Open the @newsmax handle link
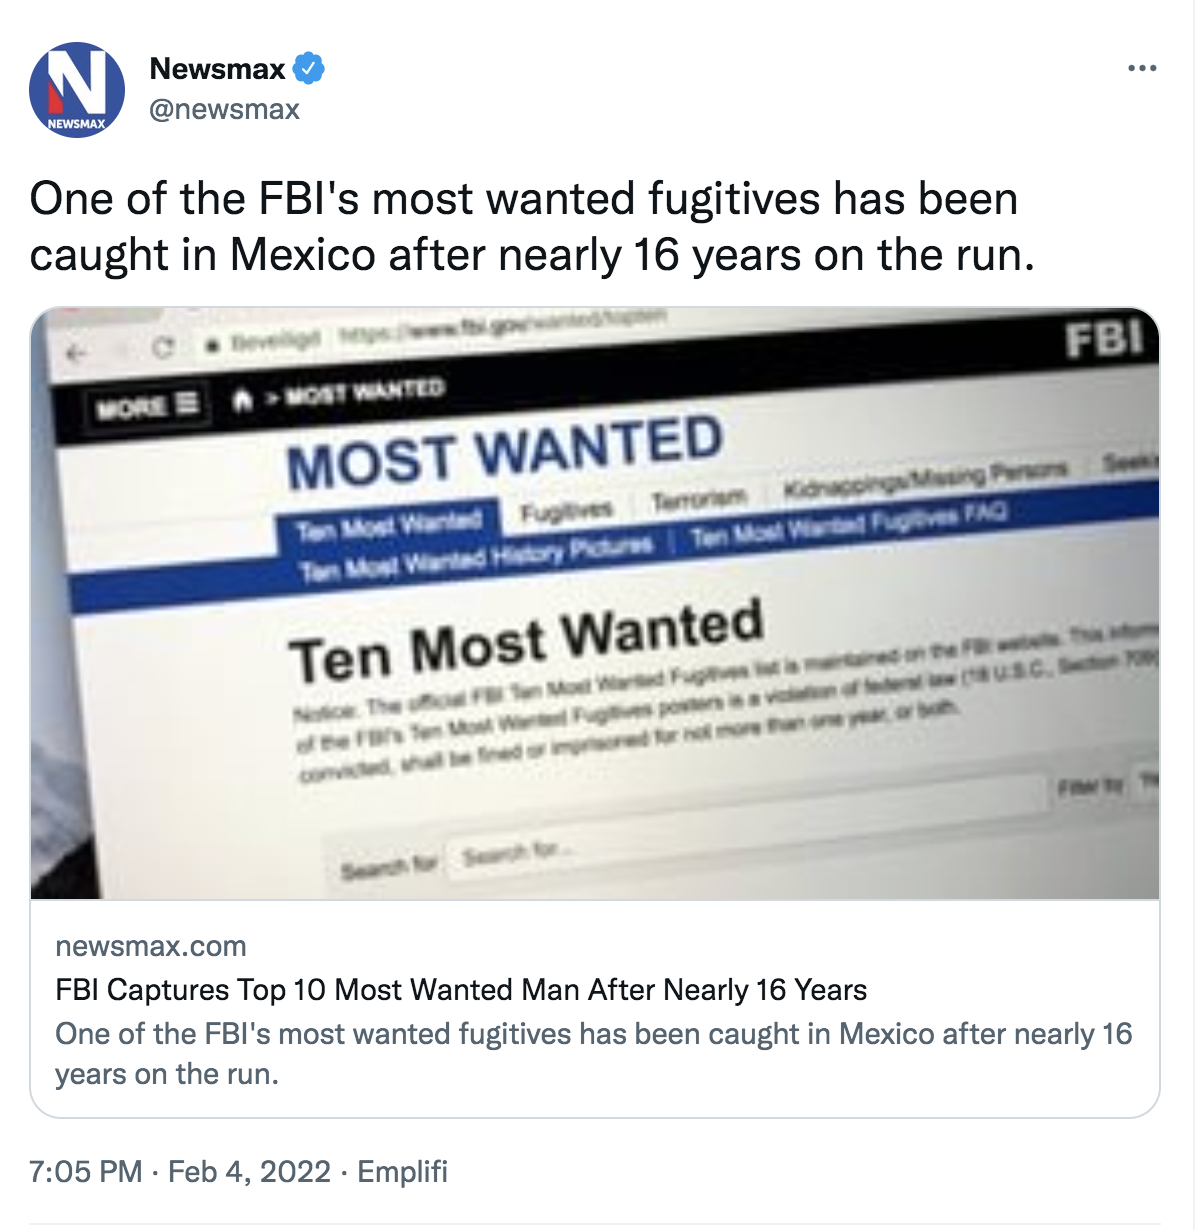The width and height of the screenshot is (1198, 1230). [224, 109]
